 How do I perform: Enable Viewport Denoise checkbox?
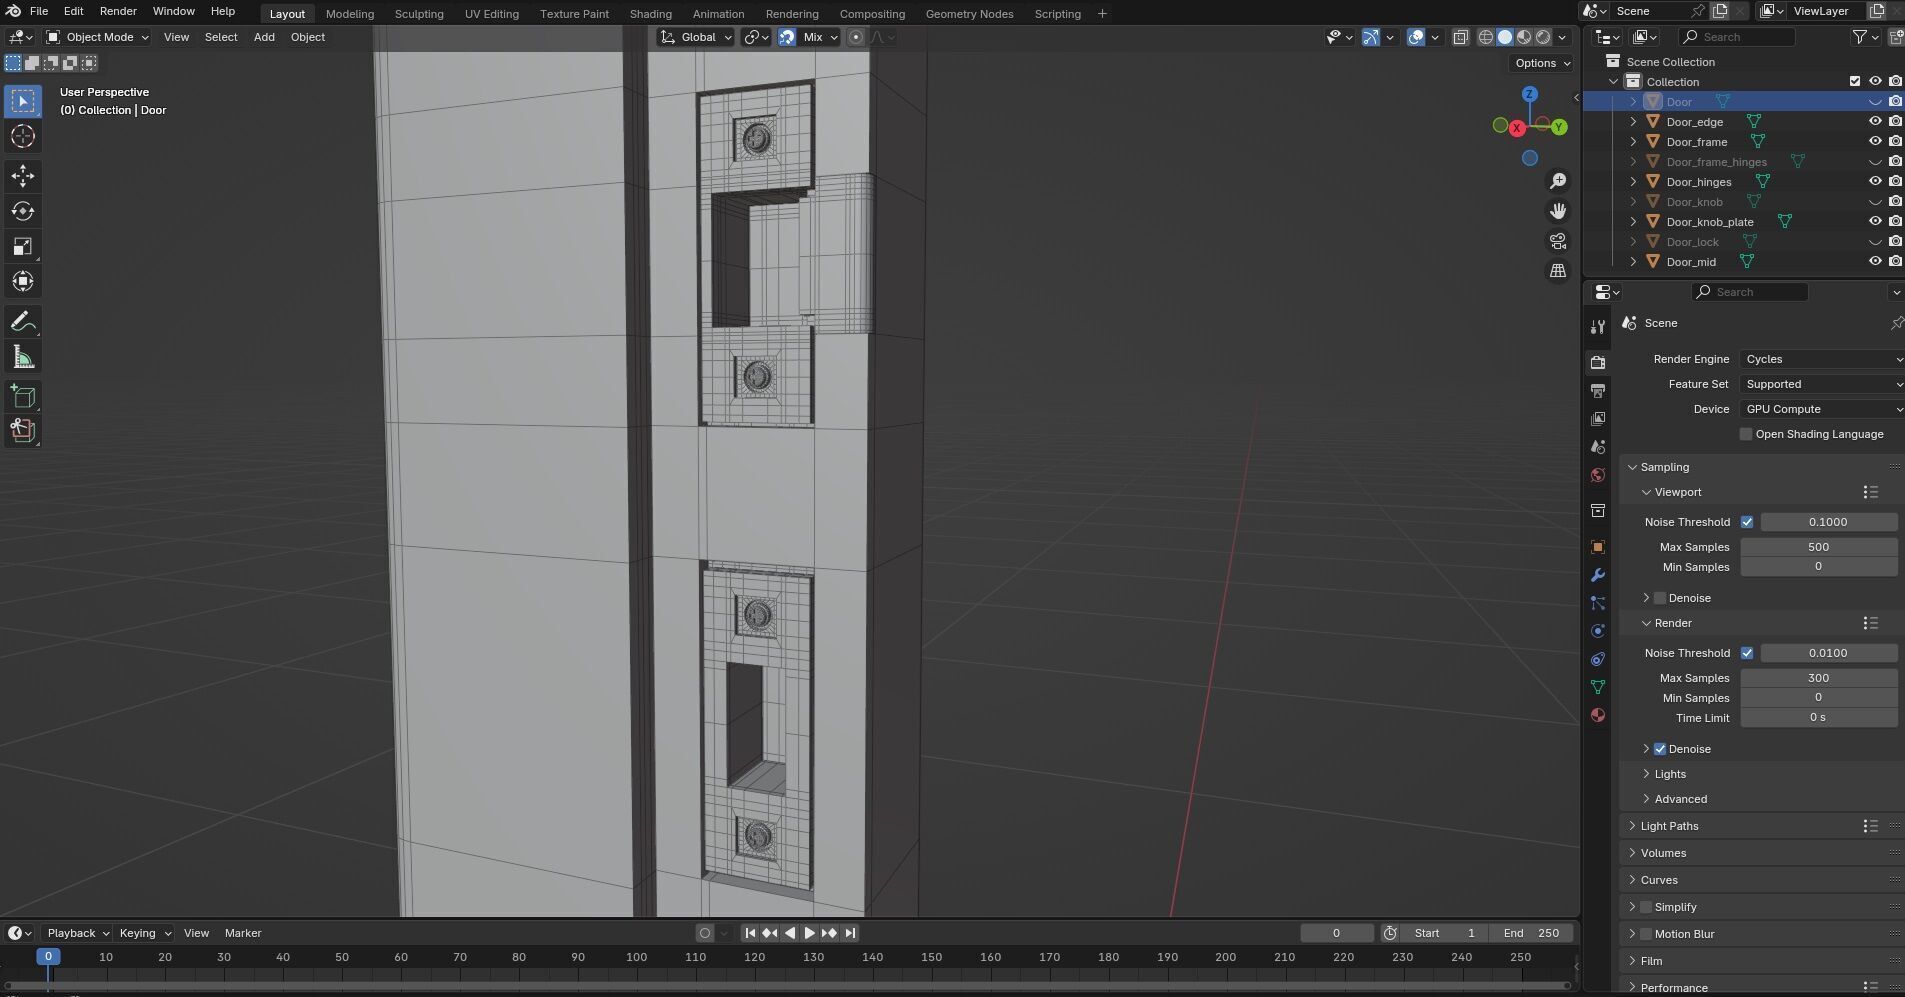point(1660,598)
